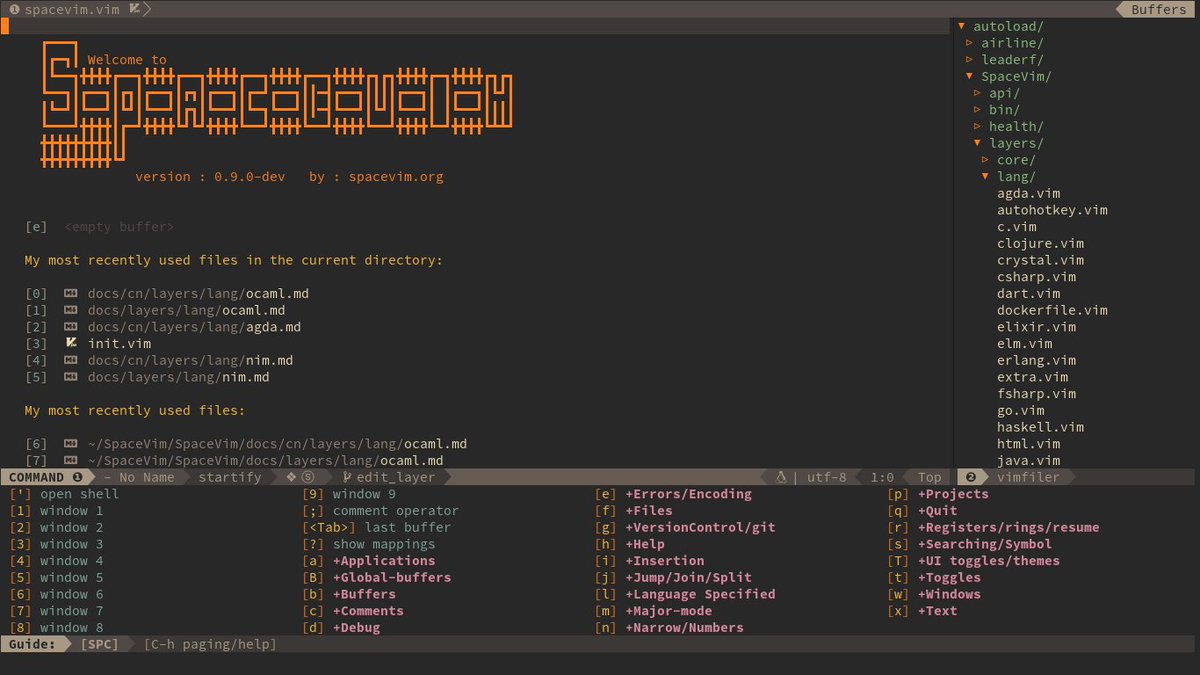Click the COMMAND mode indicator
The width and height of the screenshot is (1200, 675).
(36, 478)
